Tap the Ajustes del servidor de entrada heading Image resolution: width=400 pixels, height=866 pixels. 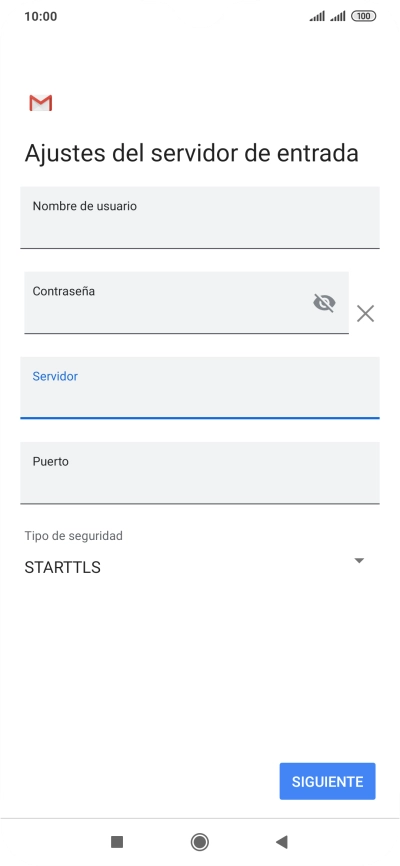[x=192, y=153]
